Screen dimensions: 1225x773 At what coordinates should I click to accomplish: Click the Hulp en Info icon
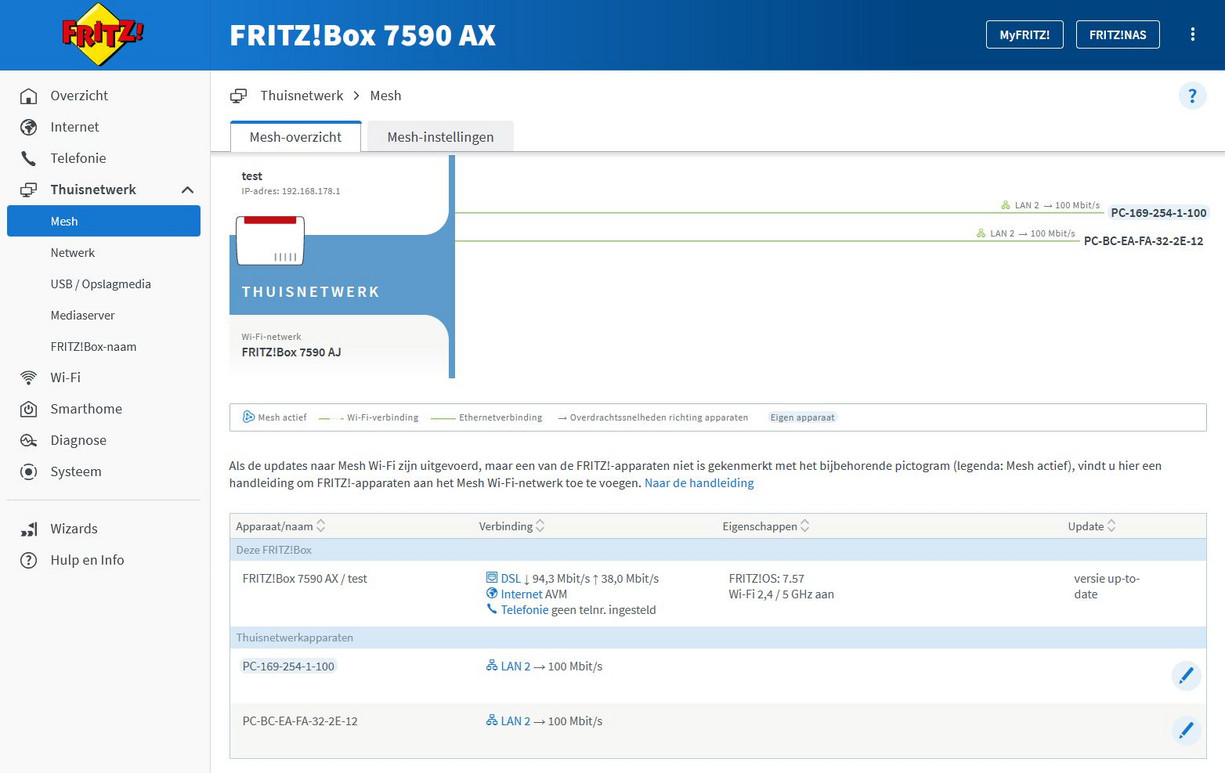[29, 560]
